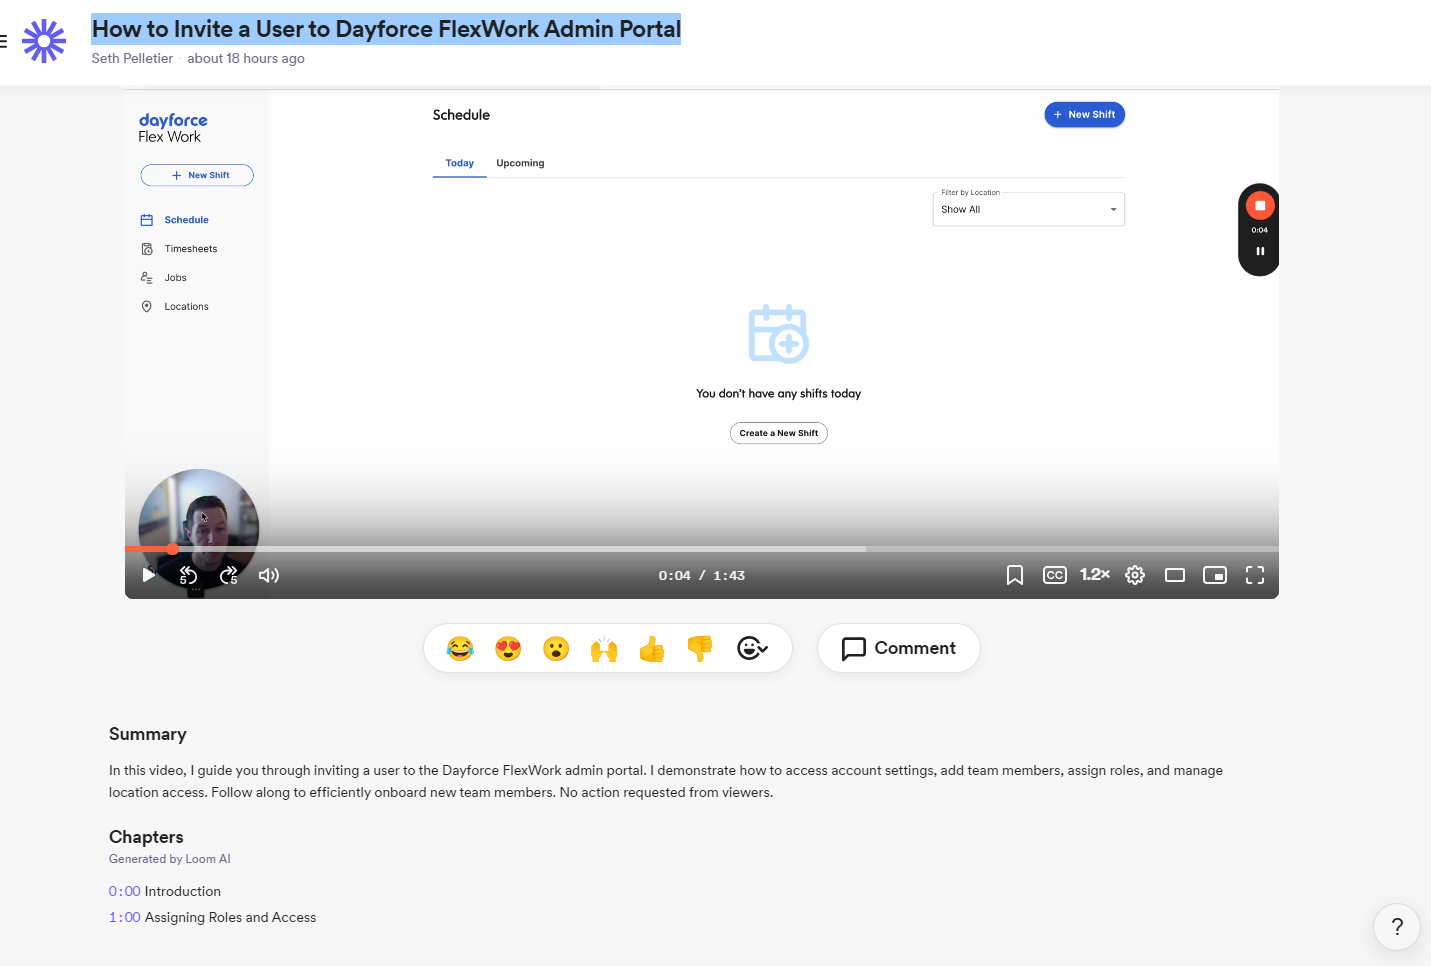Click the 0:04 / 1:43 time display

click(x=702, y=575)
